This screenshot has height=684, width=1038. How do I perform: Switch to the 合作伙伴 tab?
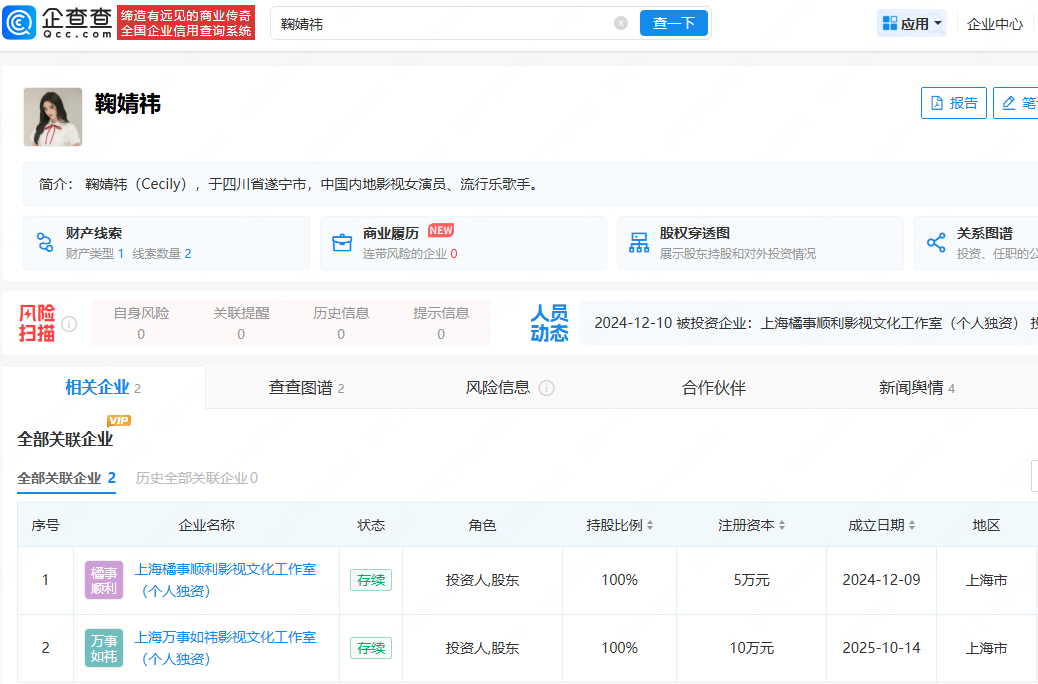tap(713, 388)
